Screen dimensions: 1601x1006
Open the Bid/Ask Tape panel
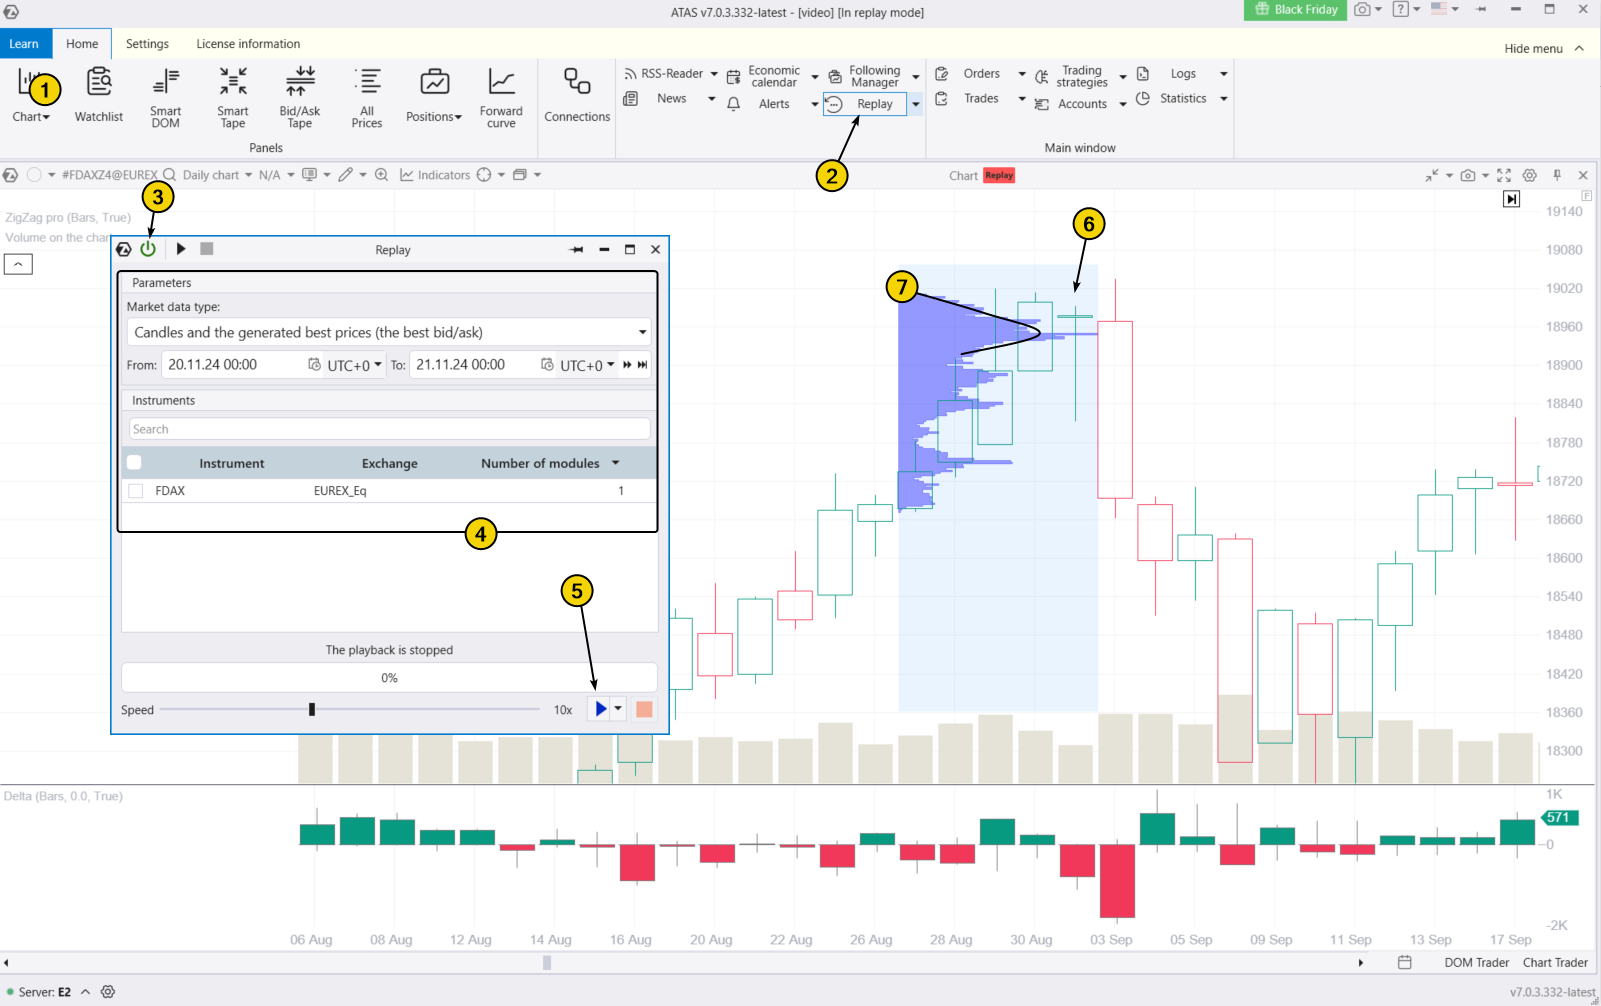tap(299, 95)
